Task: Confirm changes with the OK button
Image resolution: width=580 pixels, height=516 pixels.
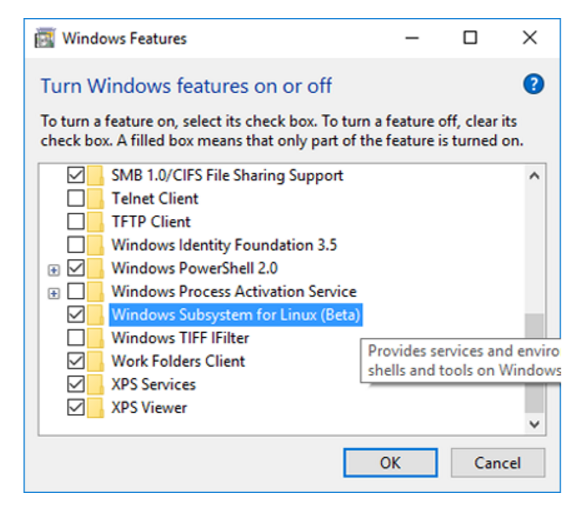Action: (x=390, y=463)
